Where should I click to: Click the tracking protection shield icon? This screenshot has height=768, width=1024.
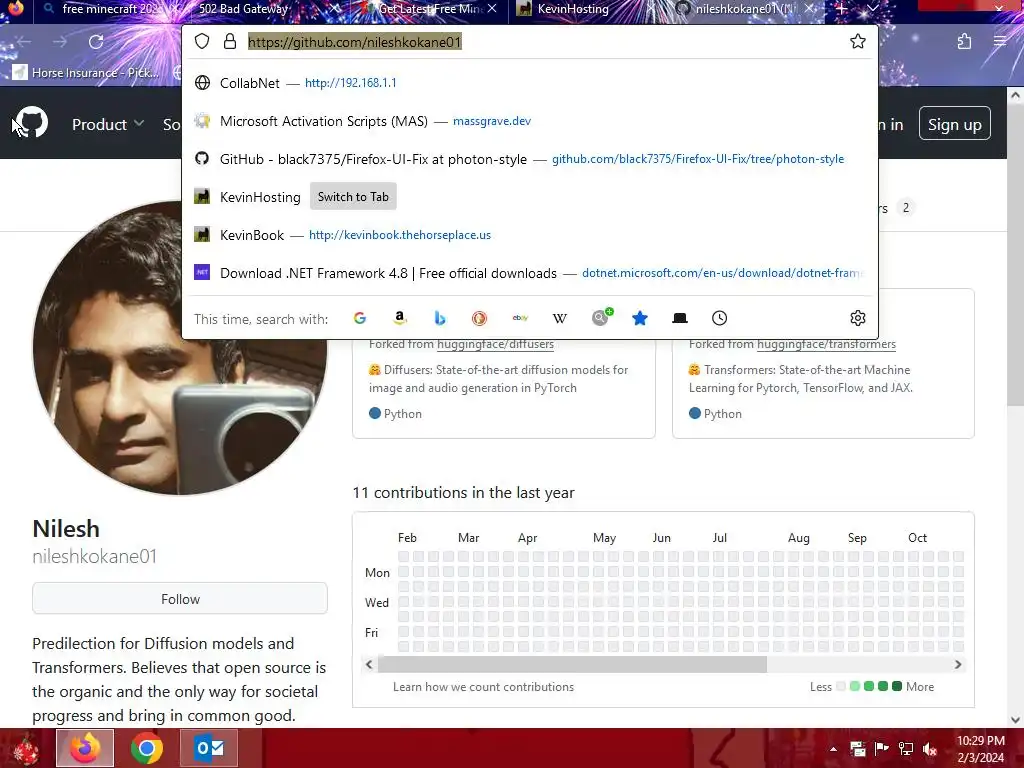click(x=202, y=42)
